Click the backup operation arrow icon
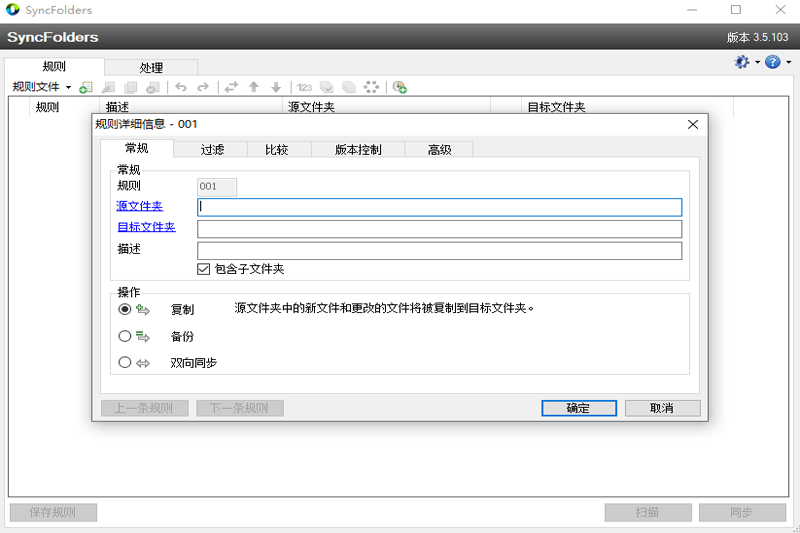 [x=143, y=337]
